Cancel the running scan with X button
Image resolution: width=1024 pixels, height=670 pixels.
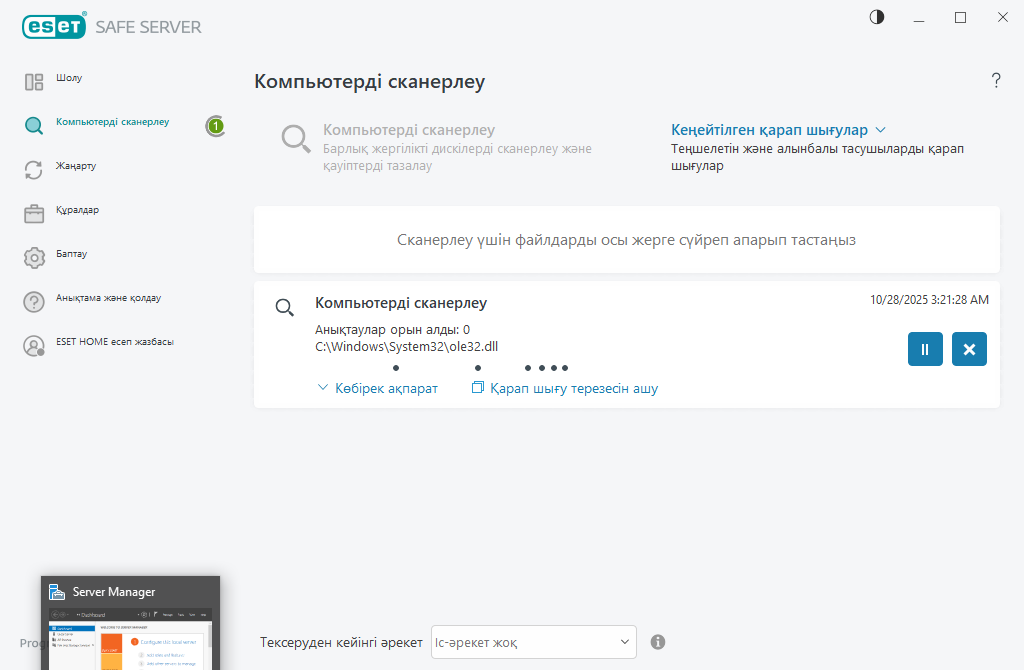969,349
